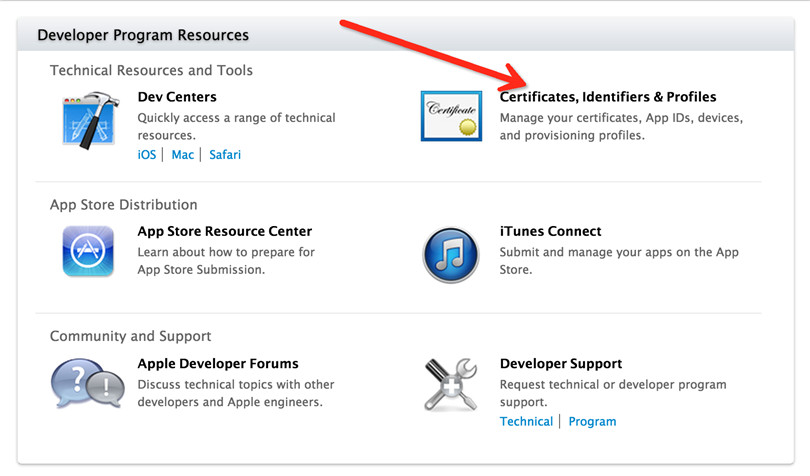Open the Technical support link
The image size is (810, 476).
pyautogui.click(x=526, y=421)
